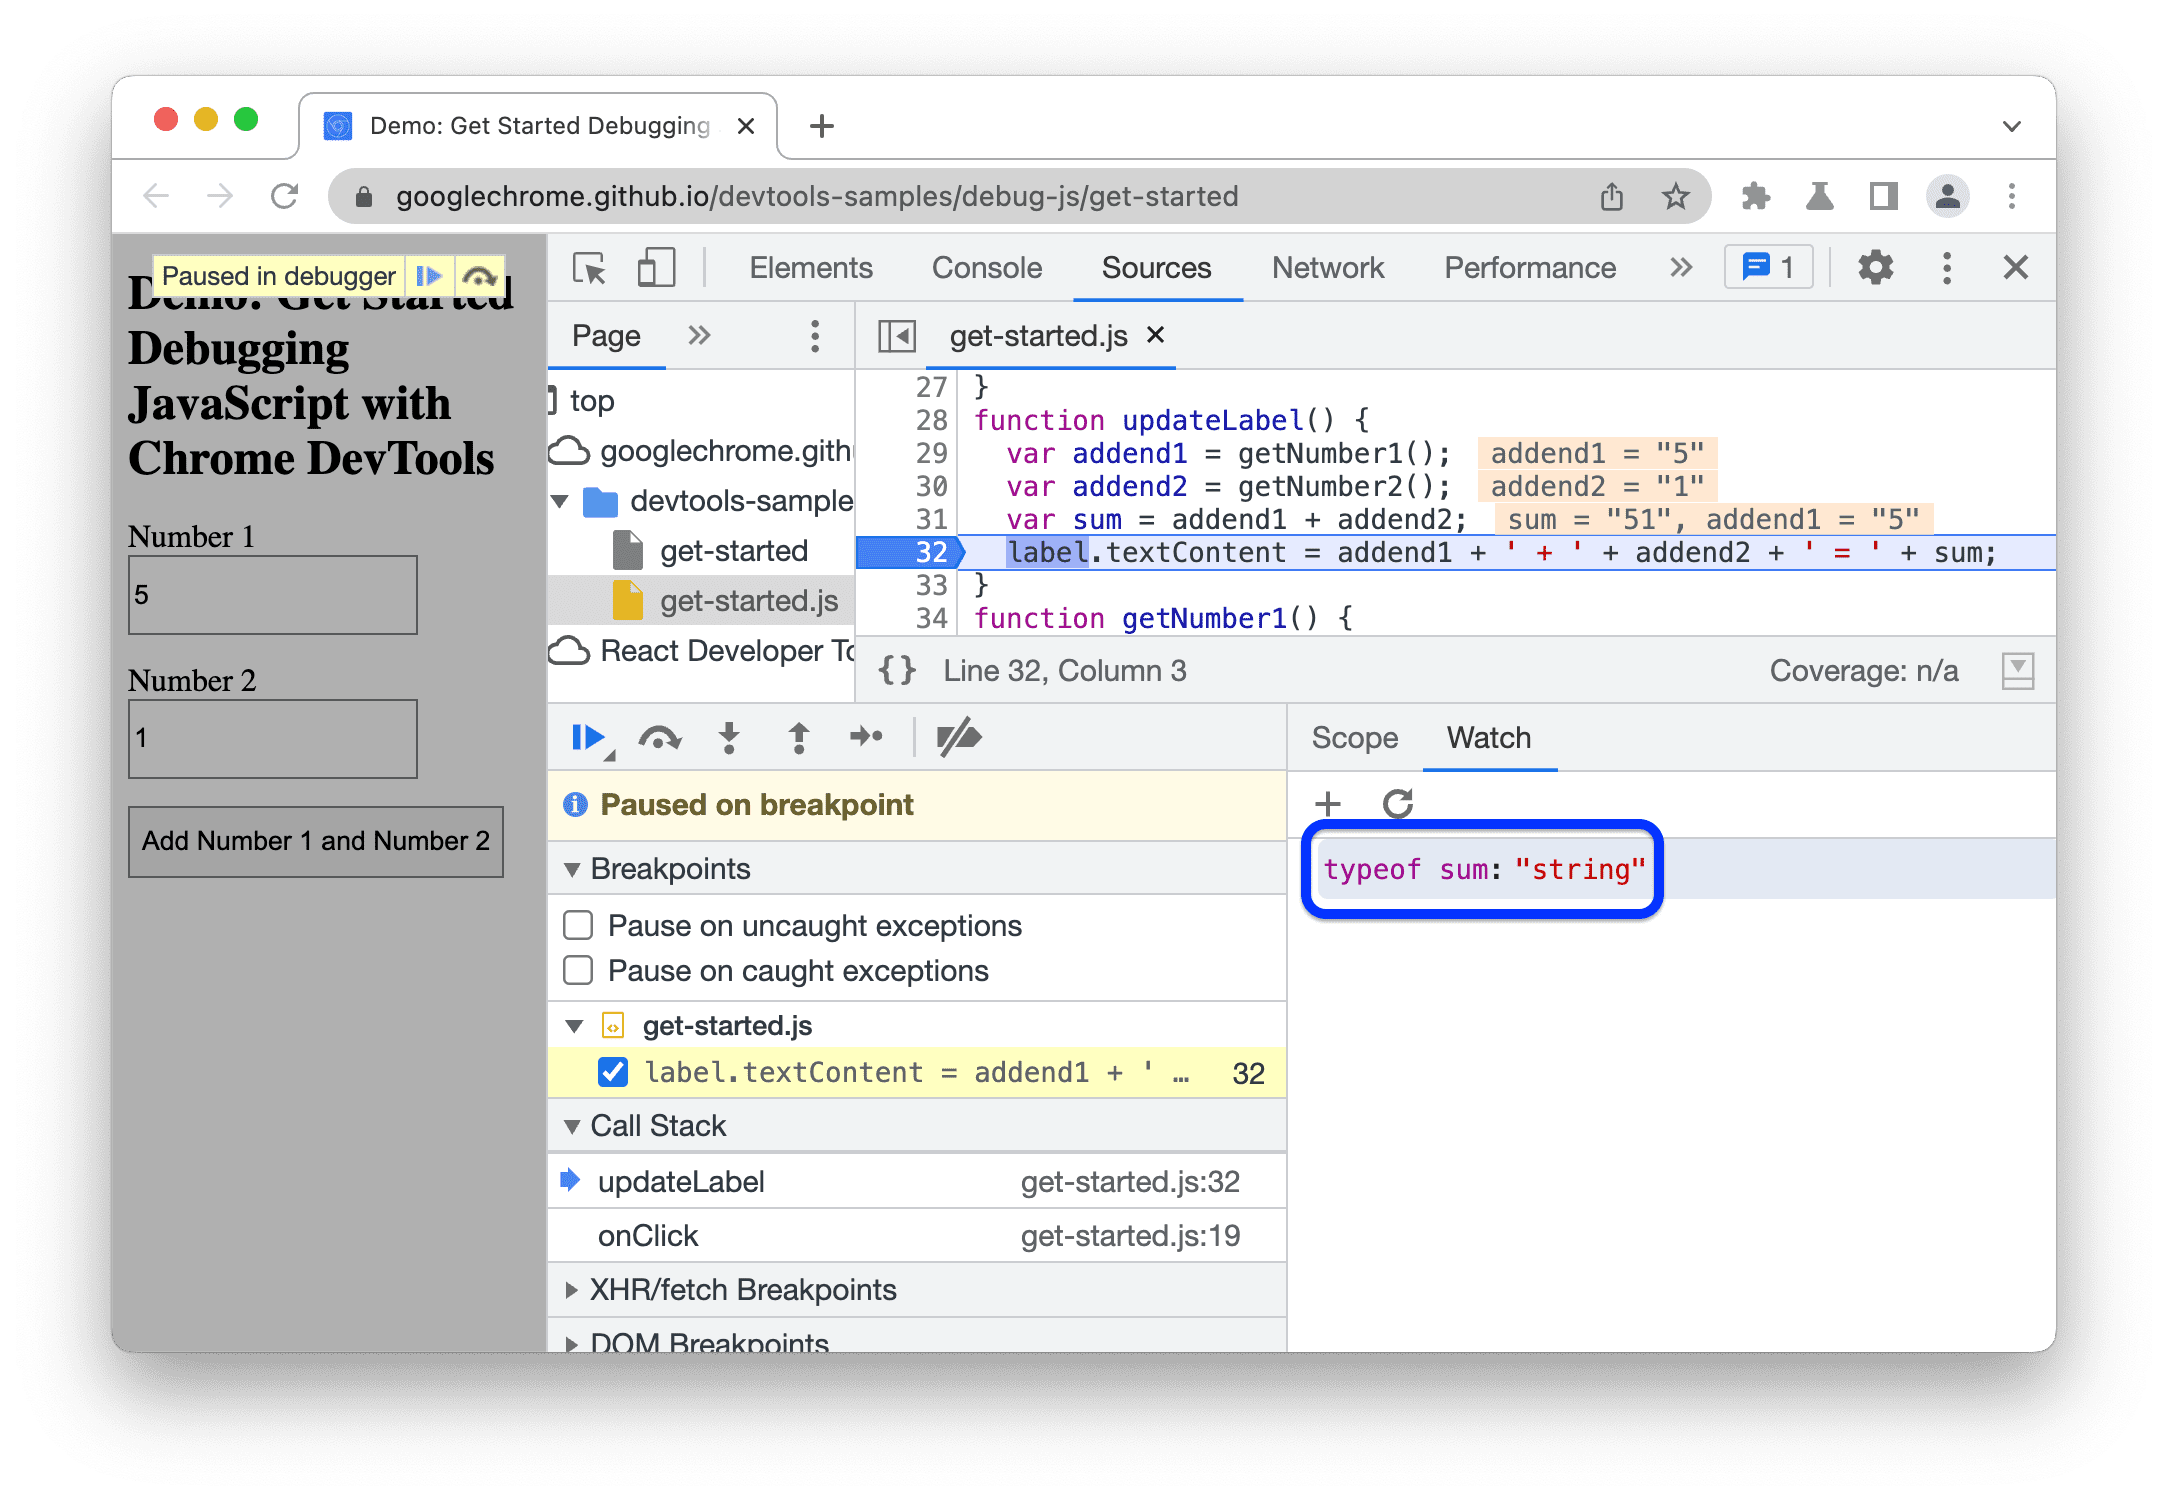Screen dimensions: 2168x1500
Task: Enable Pause on caught exceptions checkbox
Action: tap(588, 970)
